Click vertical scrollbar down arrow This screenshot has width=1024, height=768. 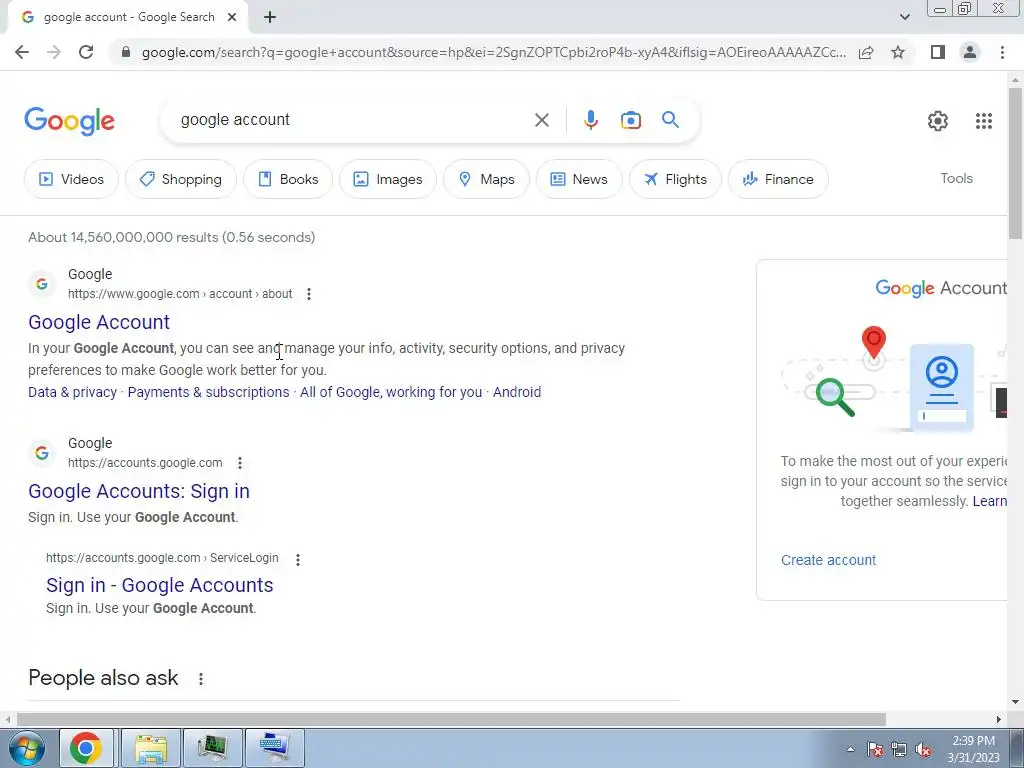(1015, 702)
